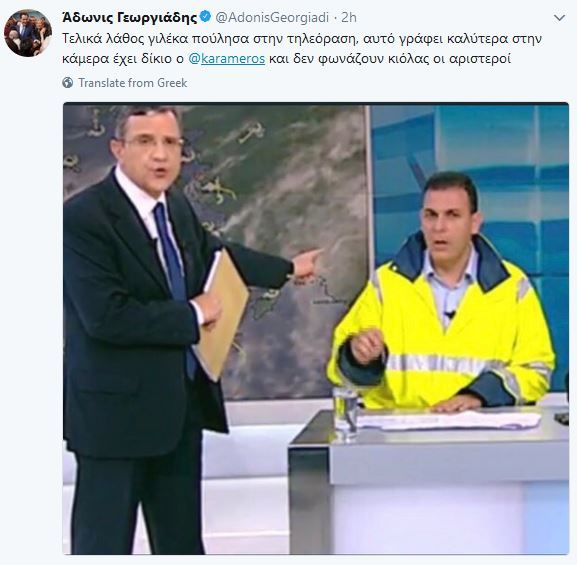577x565 pixels.
Task: Expand the tweet options chevron menu
Action: coord(559,18)
